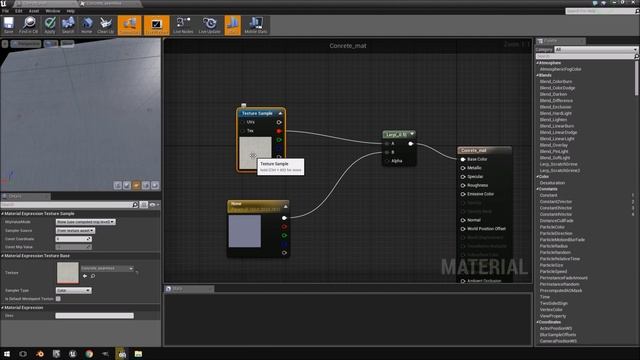The image size is (640, 360).
Task: Collapse the yellow parameter node arrow
Action: tap(286, 207)
